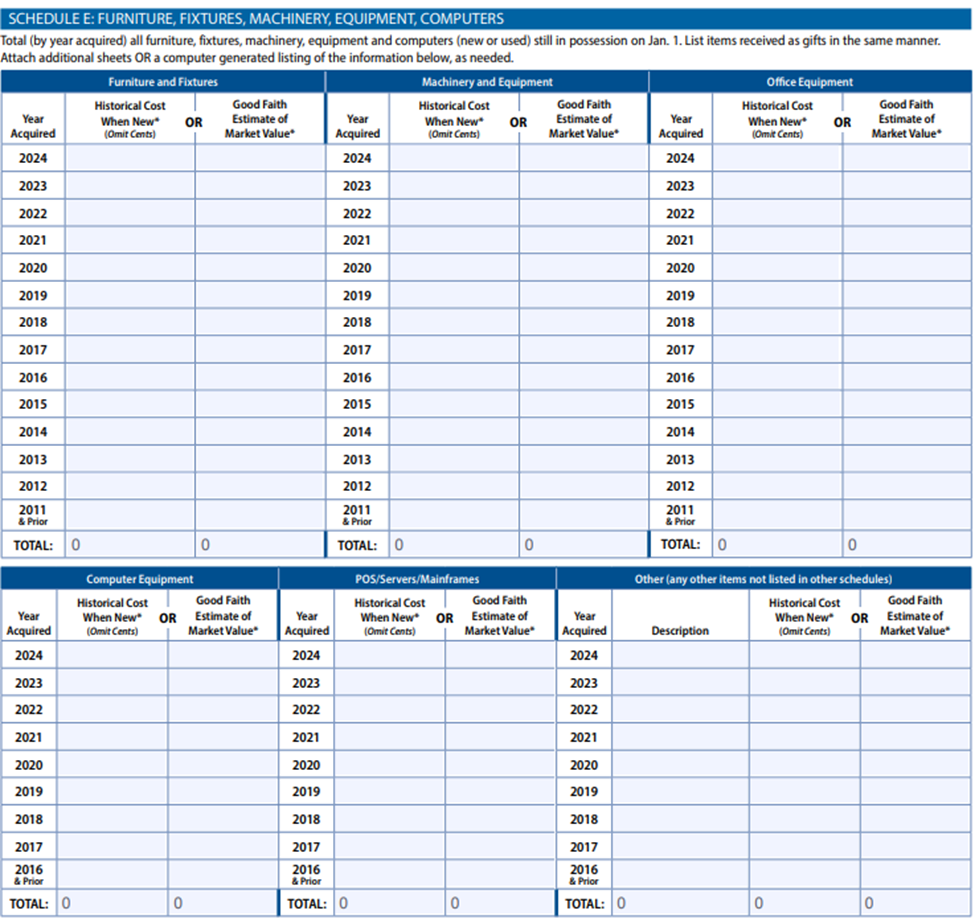Click the Other section 2024 Description field

(681, 656)
